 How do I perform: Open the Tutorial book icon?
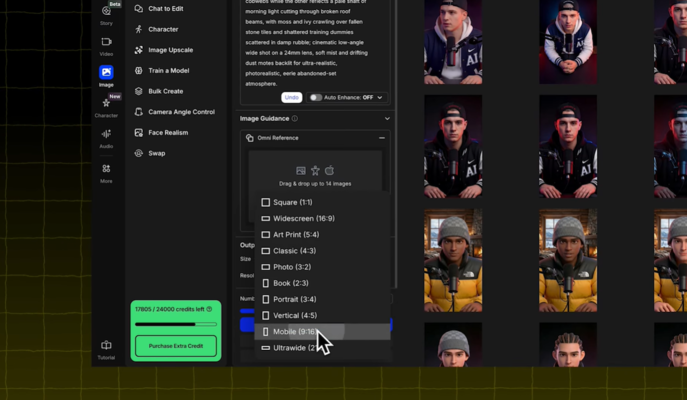click(x=106, y=345)
